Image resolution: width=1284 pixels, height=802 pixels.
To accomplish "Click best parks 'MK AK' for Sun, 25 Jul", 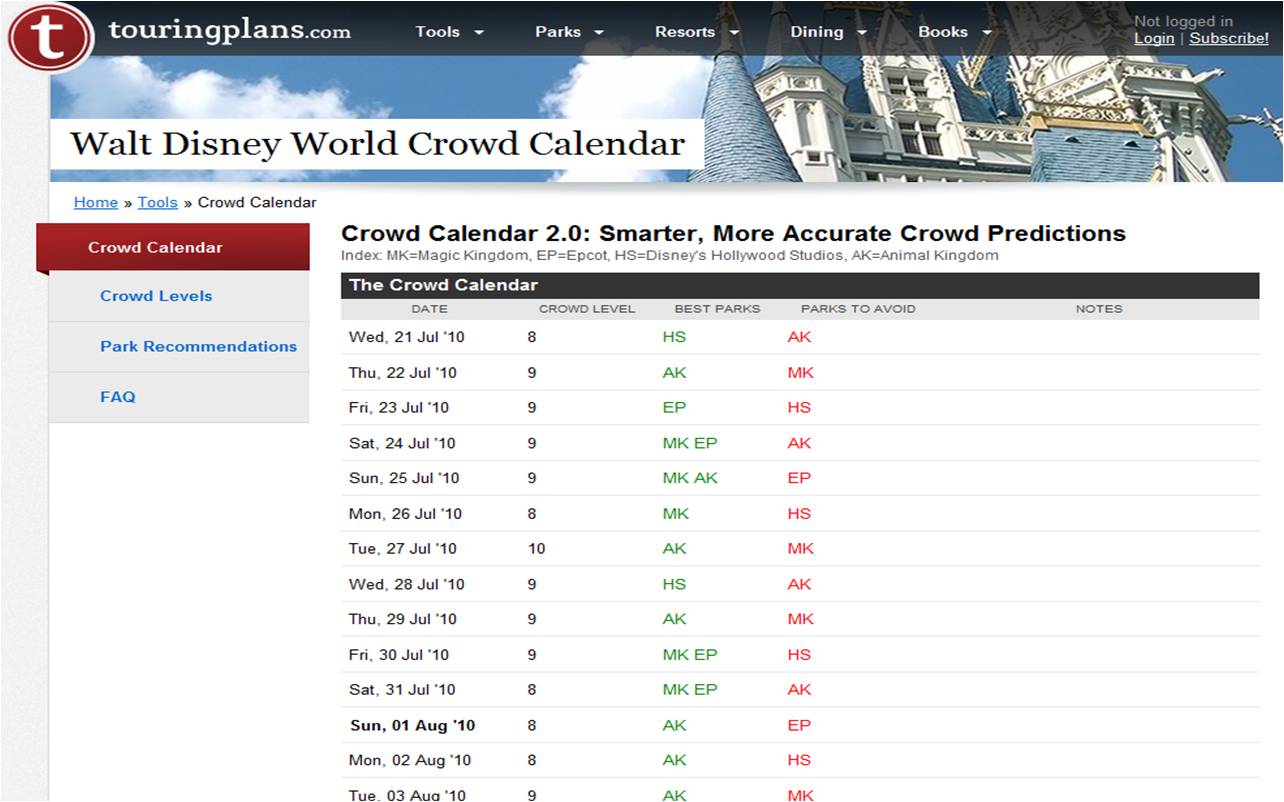I will point(690,478).
